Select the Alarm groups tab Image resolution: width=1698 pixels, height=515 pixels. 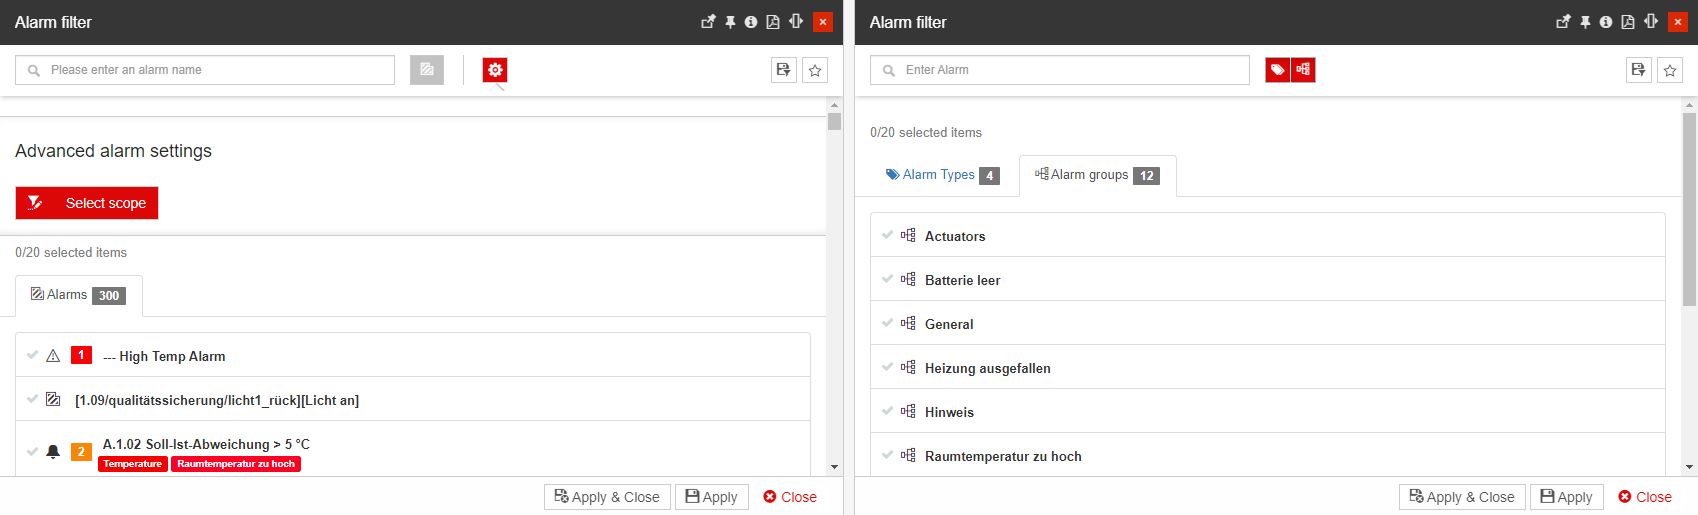(1096, 175)
